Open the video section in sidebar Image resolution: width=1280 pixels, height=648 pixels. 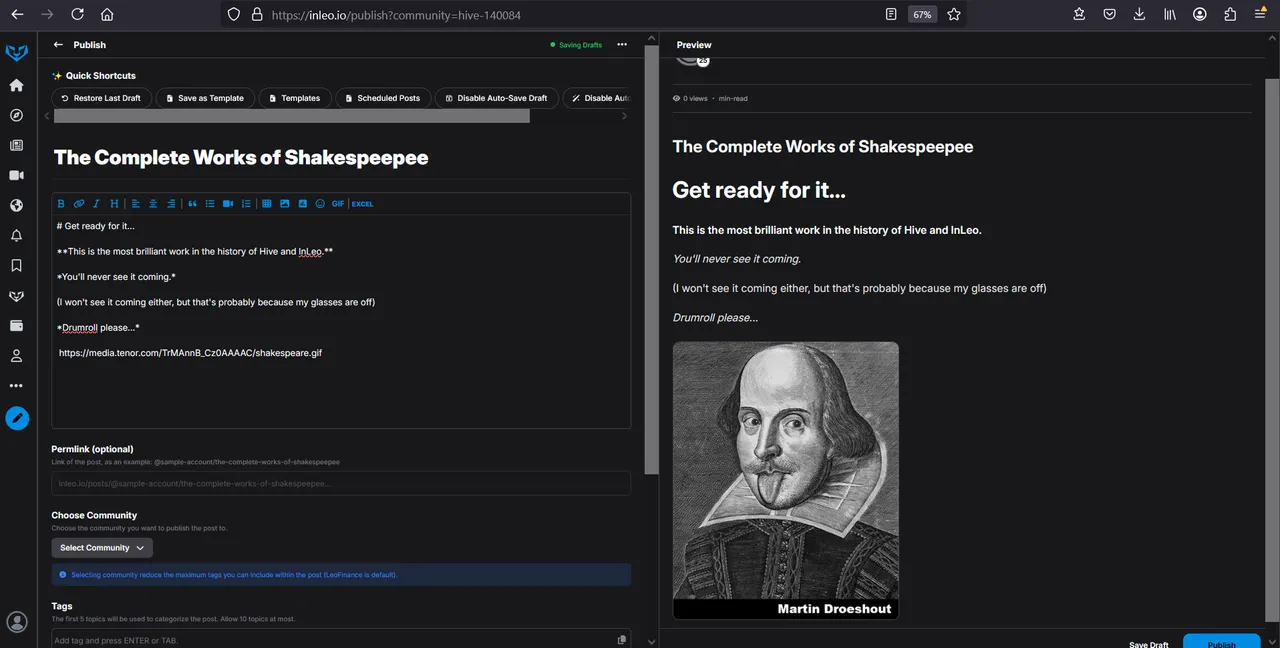click(16, 175)
